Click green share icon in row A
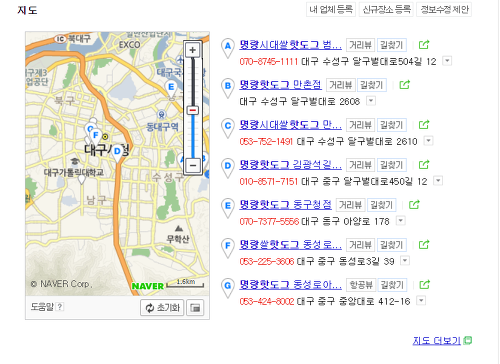Viewport: 500px width, 364px height. pos(424,45)
